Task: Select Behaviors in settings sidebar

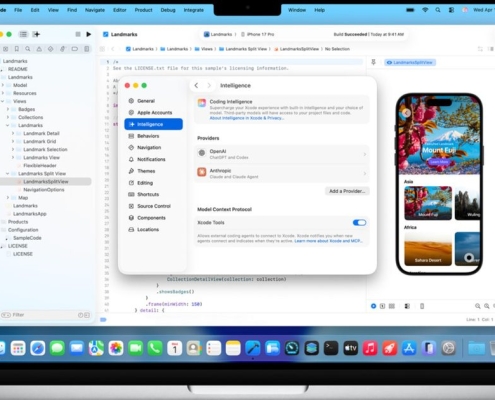Action: (x=153, y=136)
